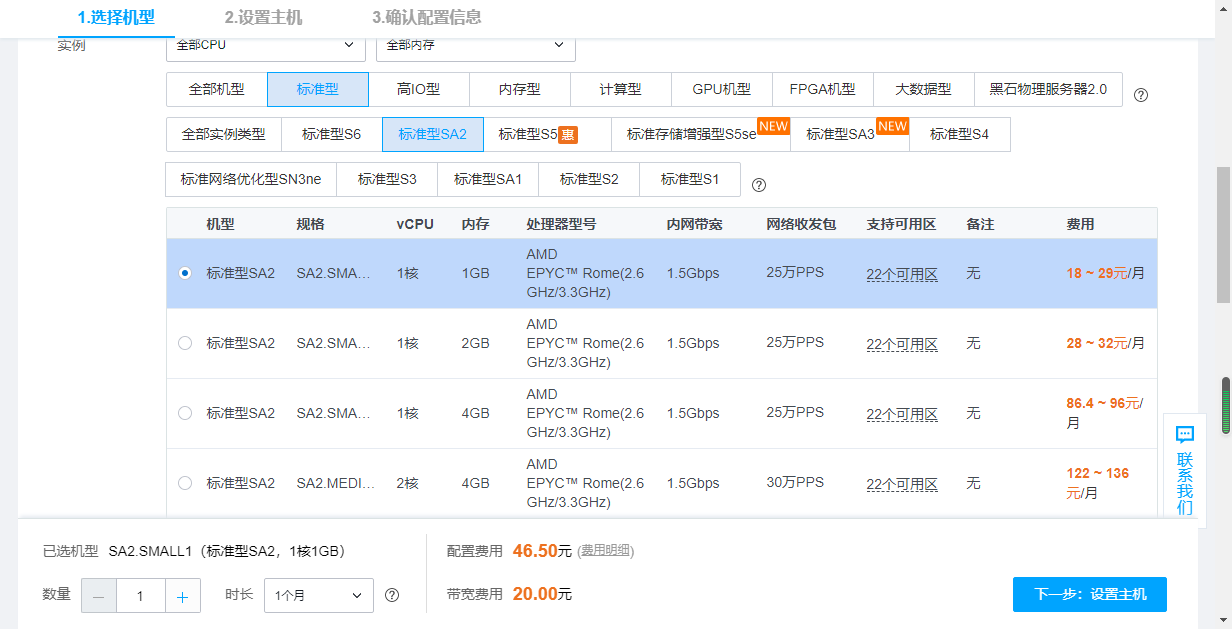The image size is (1232, 629).
Task: Select the SA2 1核 4GB radio button
Action: click(x=185, y=413)
